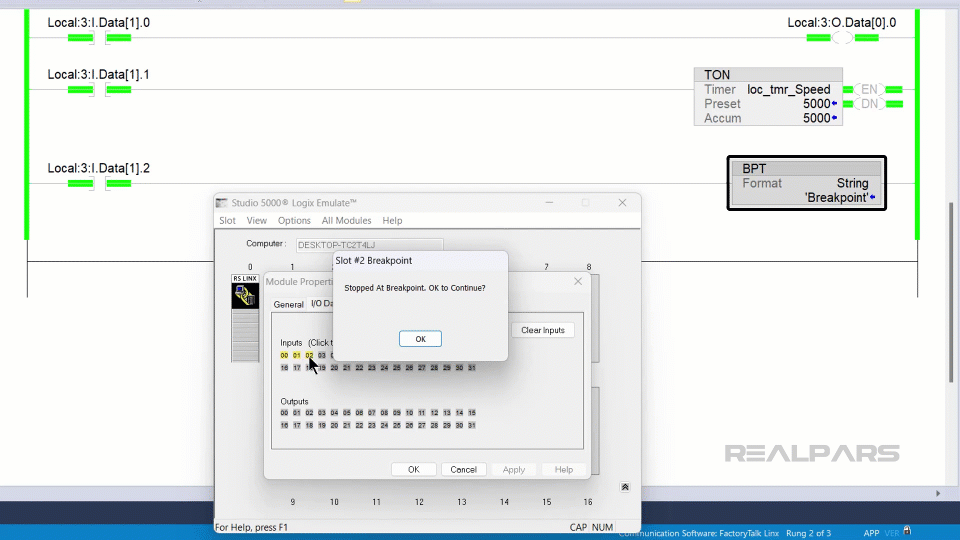Toggle input bit 20

334,368
